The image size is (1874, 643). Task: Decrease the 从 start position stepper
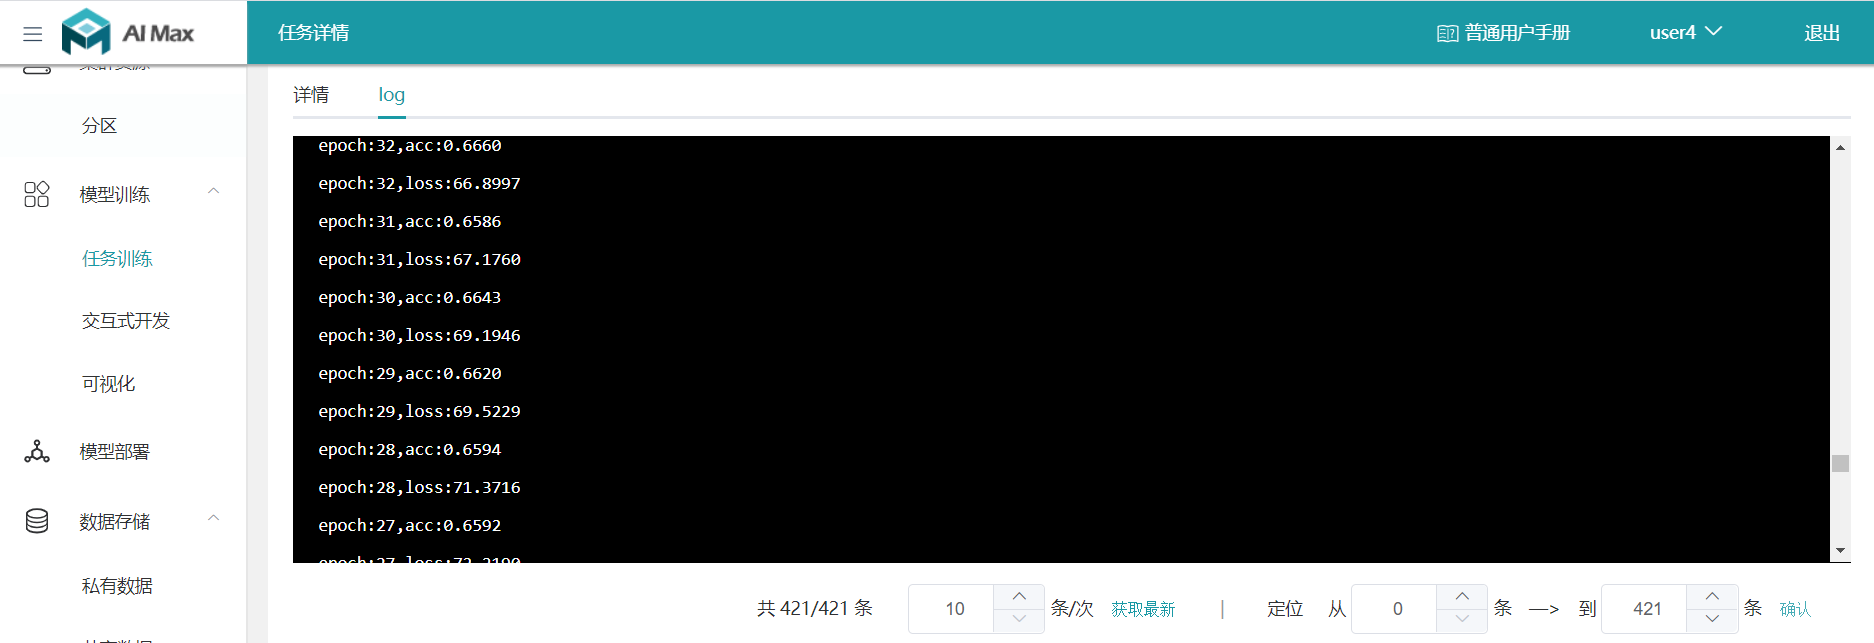1462,620
